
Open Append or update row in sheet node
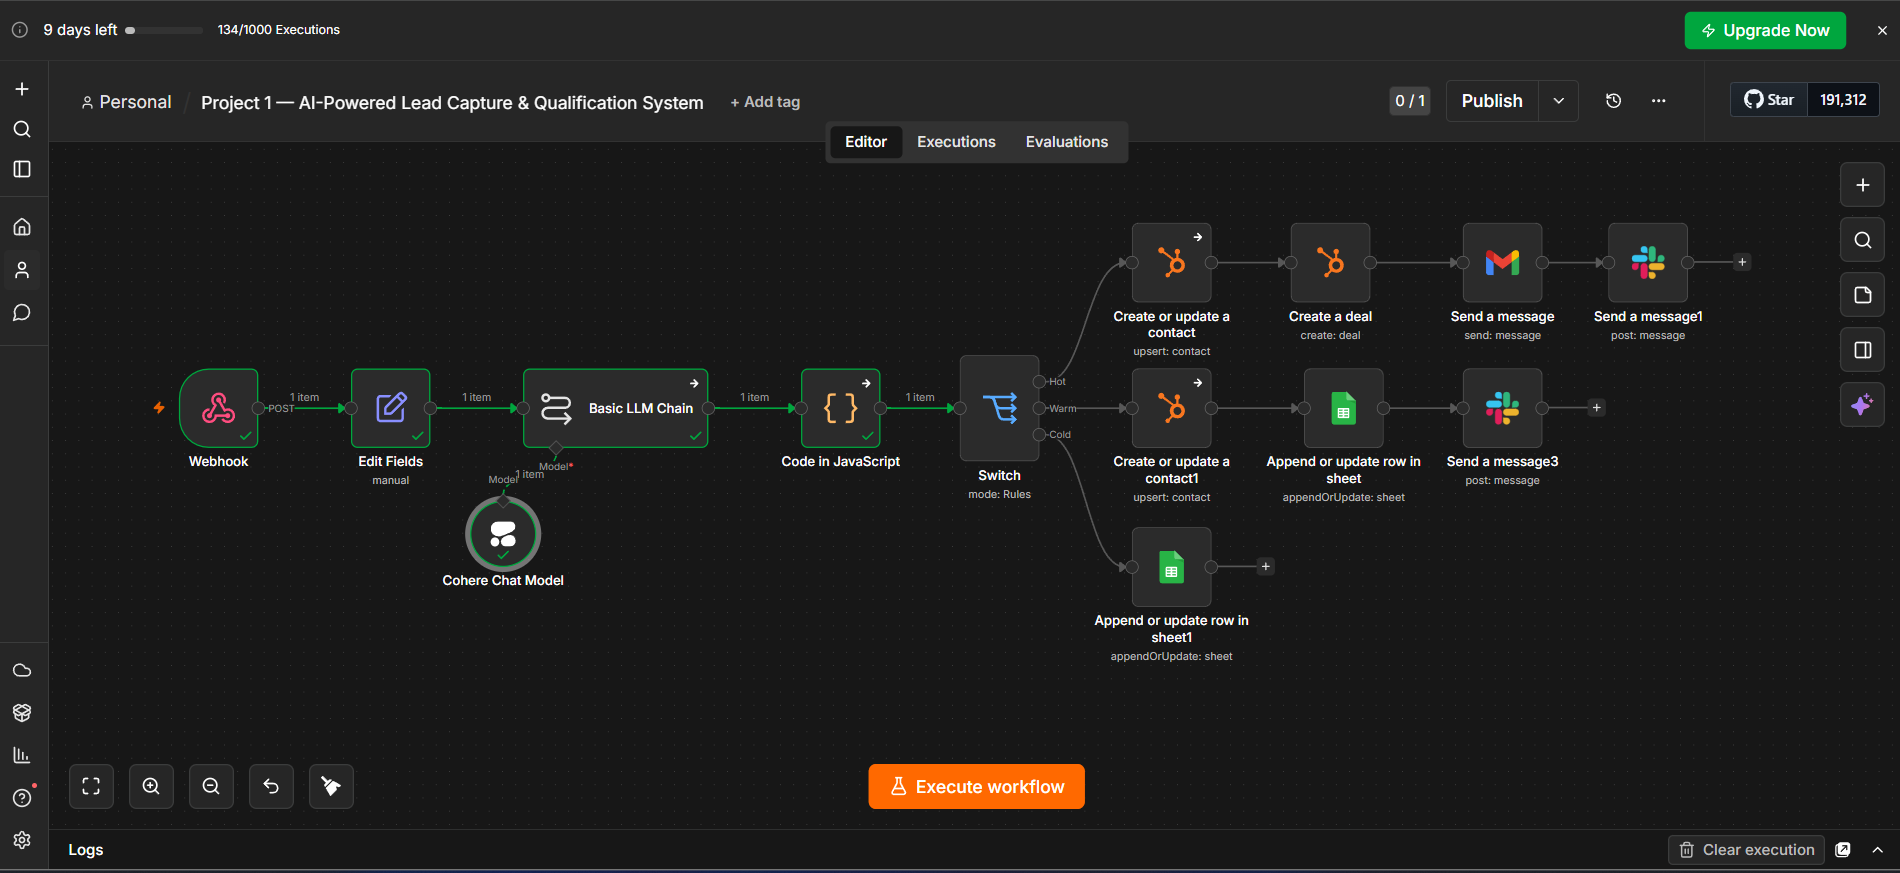point(1344,408)
